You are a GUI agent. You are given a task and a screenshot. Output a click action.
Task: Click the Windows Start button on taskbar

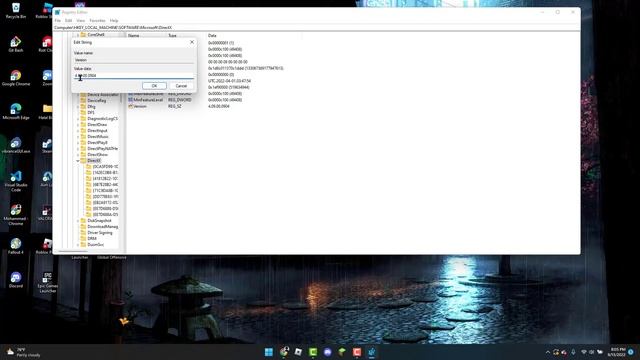pyautogui.click(x=269, y=352)
